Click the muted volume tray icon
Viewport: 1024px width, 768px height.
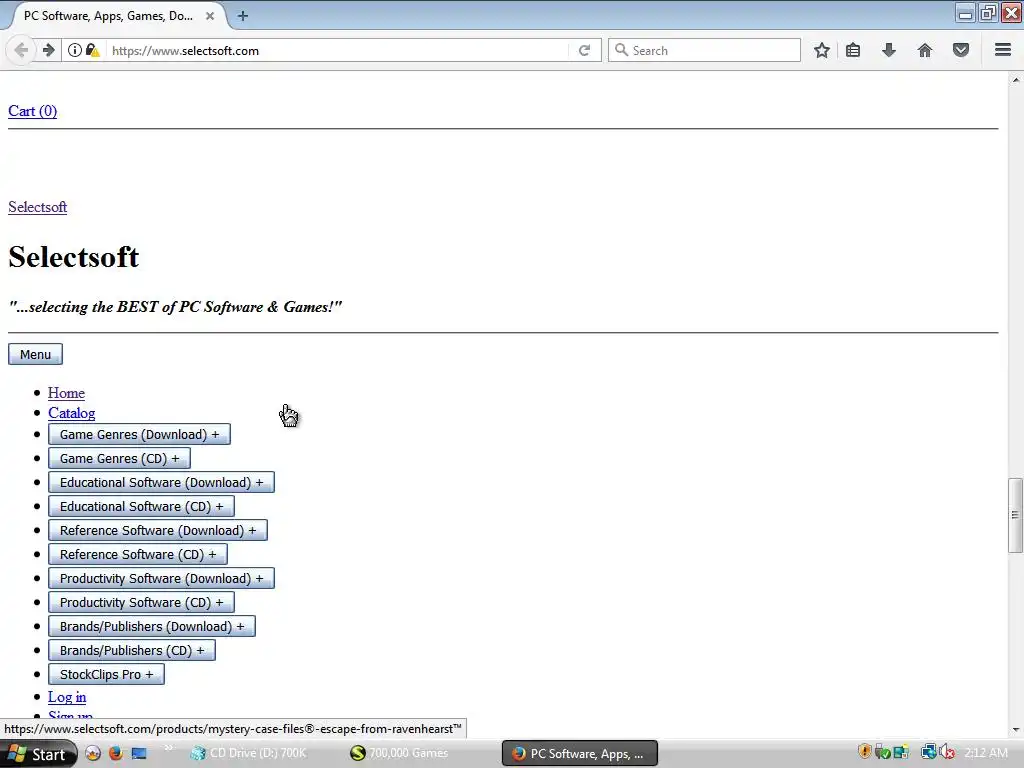tap(947, 752)
